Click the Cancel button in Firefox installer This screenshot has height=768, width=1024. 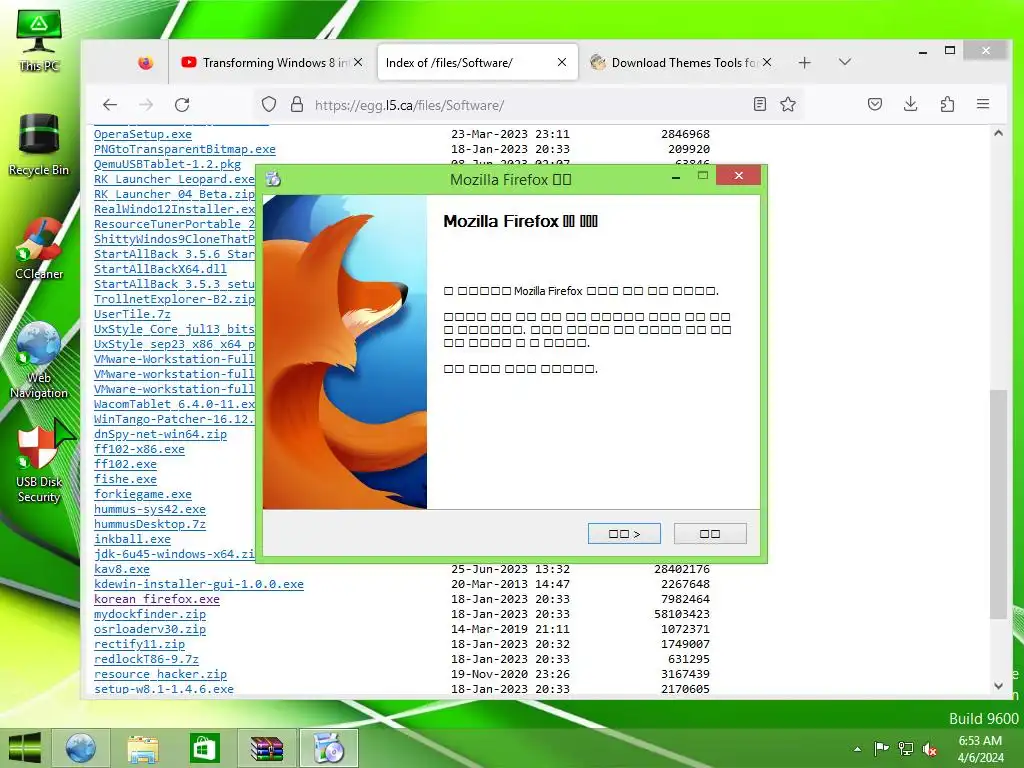[710, 534]
